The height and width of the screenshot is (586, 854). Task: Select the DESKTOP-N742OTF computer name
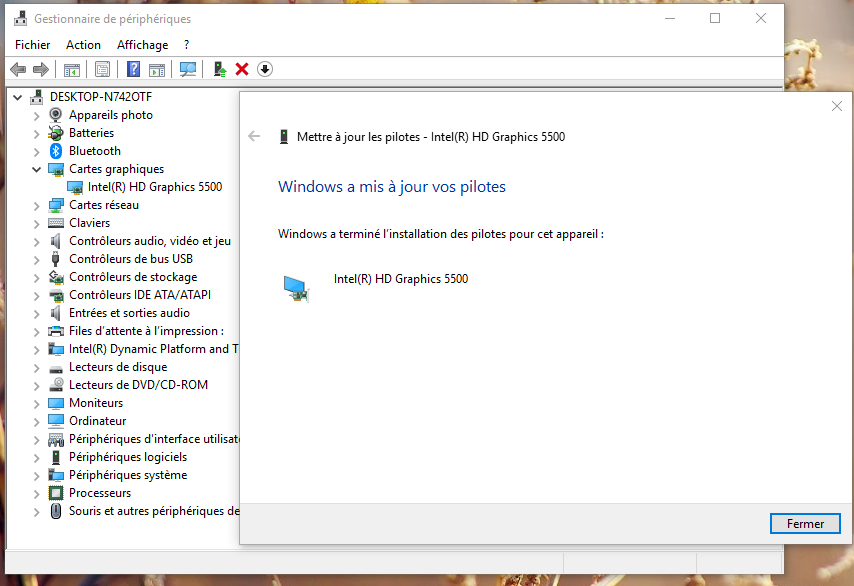click(x=101, y=97)
